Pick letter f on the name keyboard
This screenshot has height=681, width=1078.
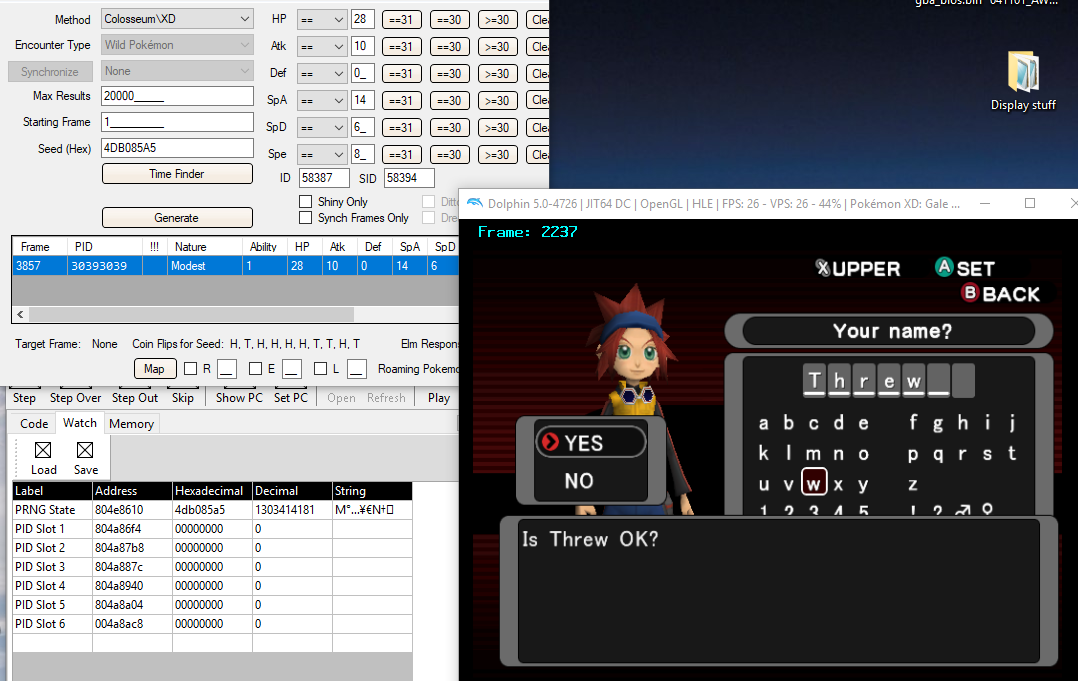[x=913, y=422]
